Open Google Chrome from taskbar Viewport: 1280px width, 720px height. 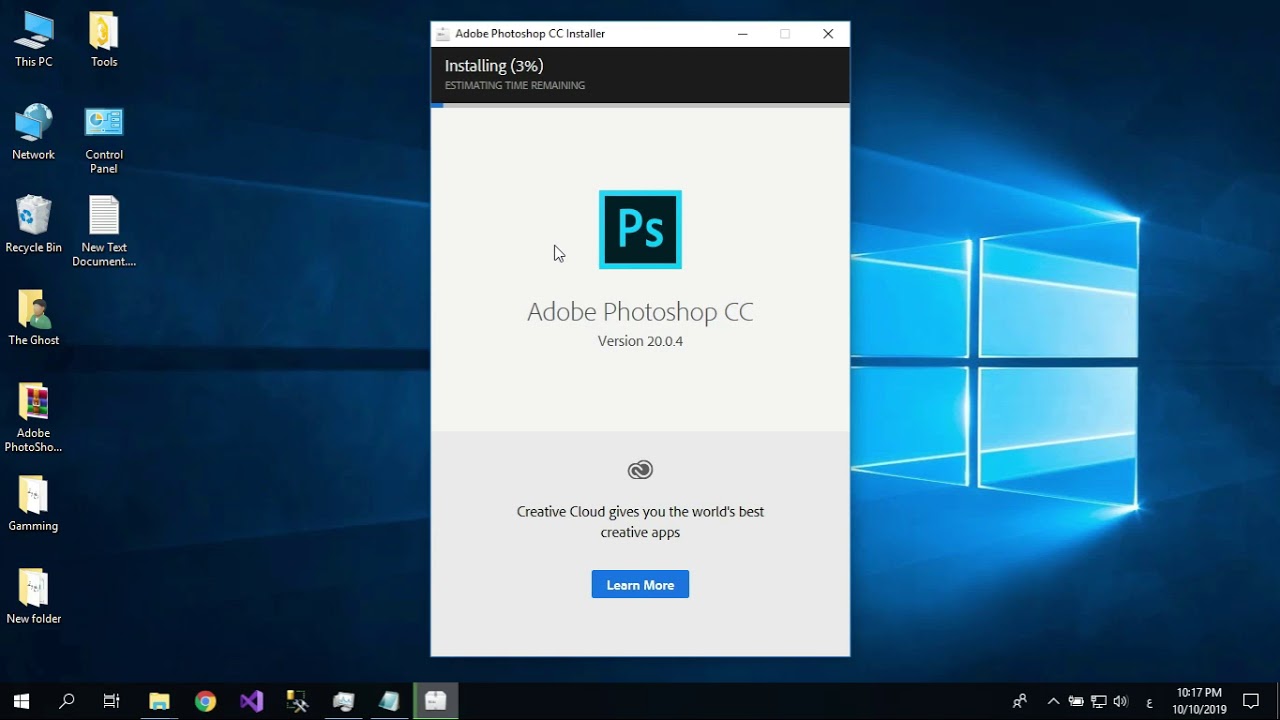click(205, 701)
